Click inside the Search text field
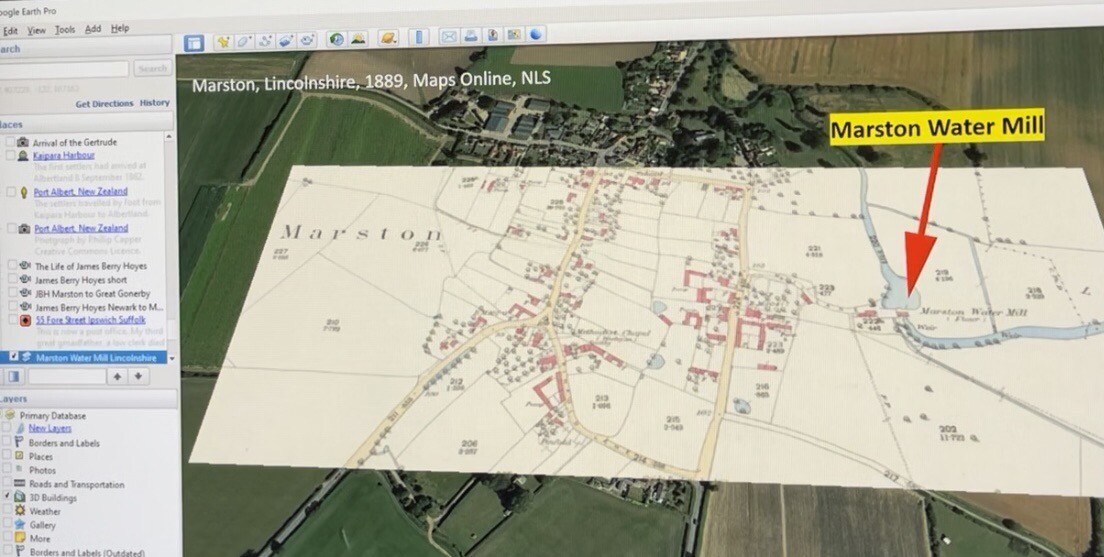The image size is (1104, 557). tap(64, 69)
